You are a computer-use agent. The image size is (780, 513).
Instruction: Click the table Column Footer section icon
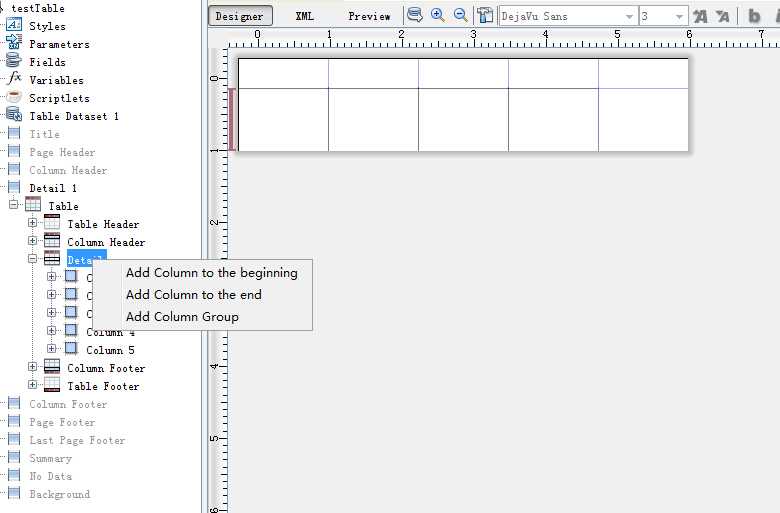coord(52,367)
